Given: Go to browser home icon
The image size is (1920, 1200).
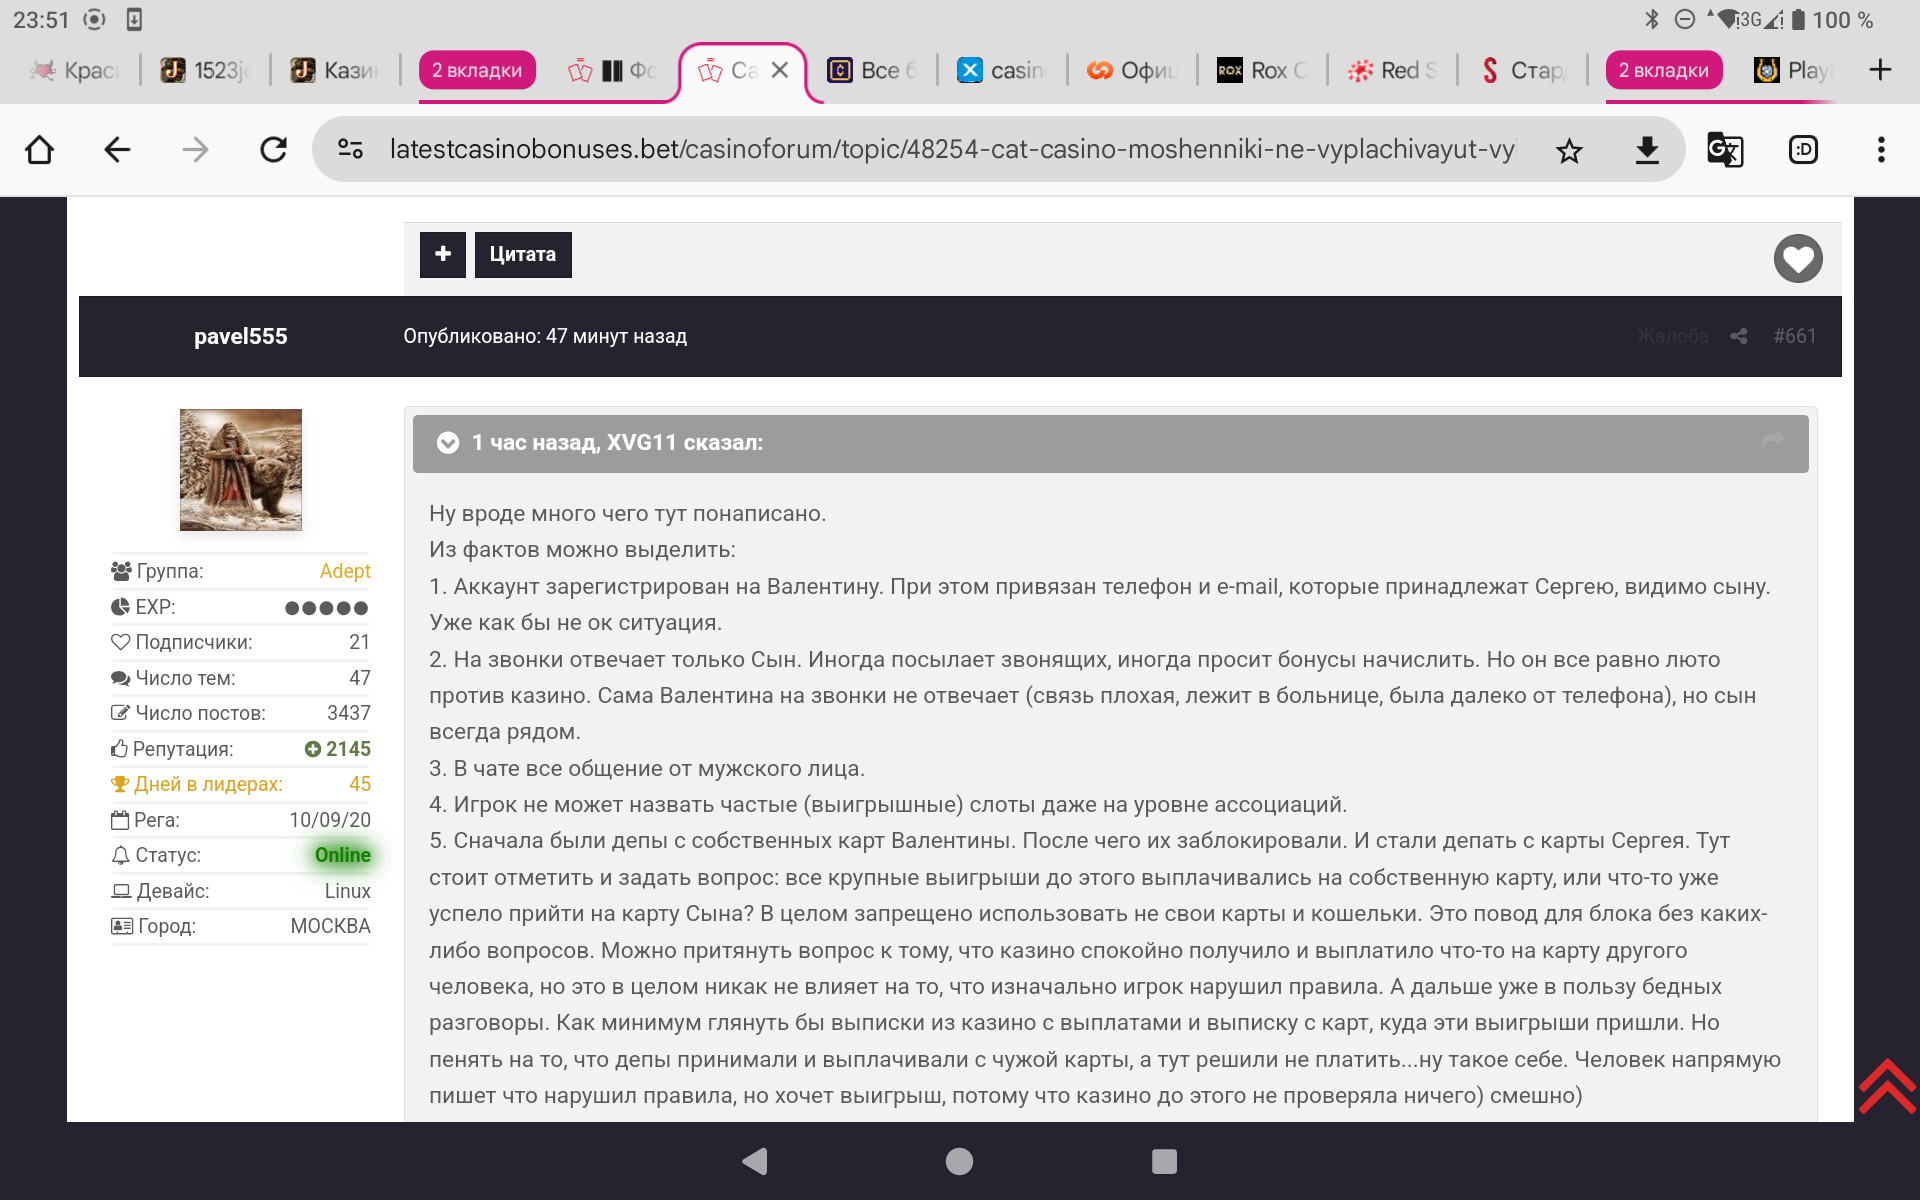Looking at the screenshot, I should point(40,150).
